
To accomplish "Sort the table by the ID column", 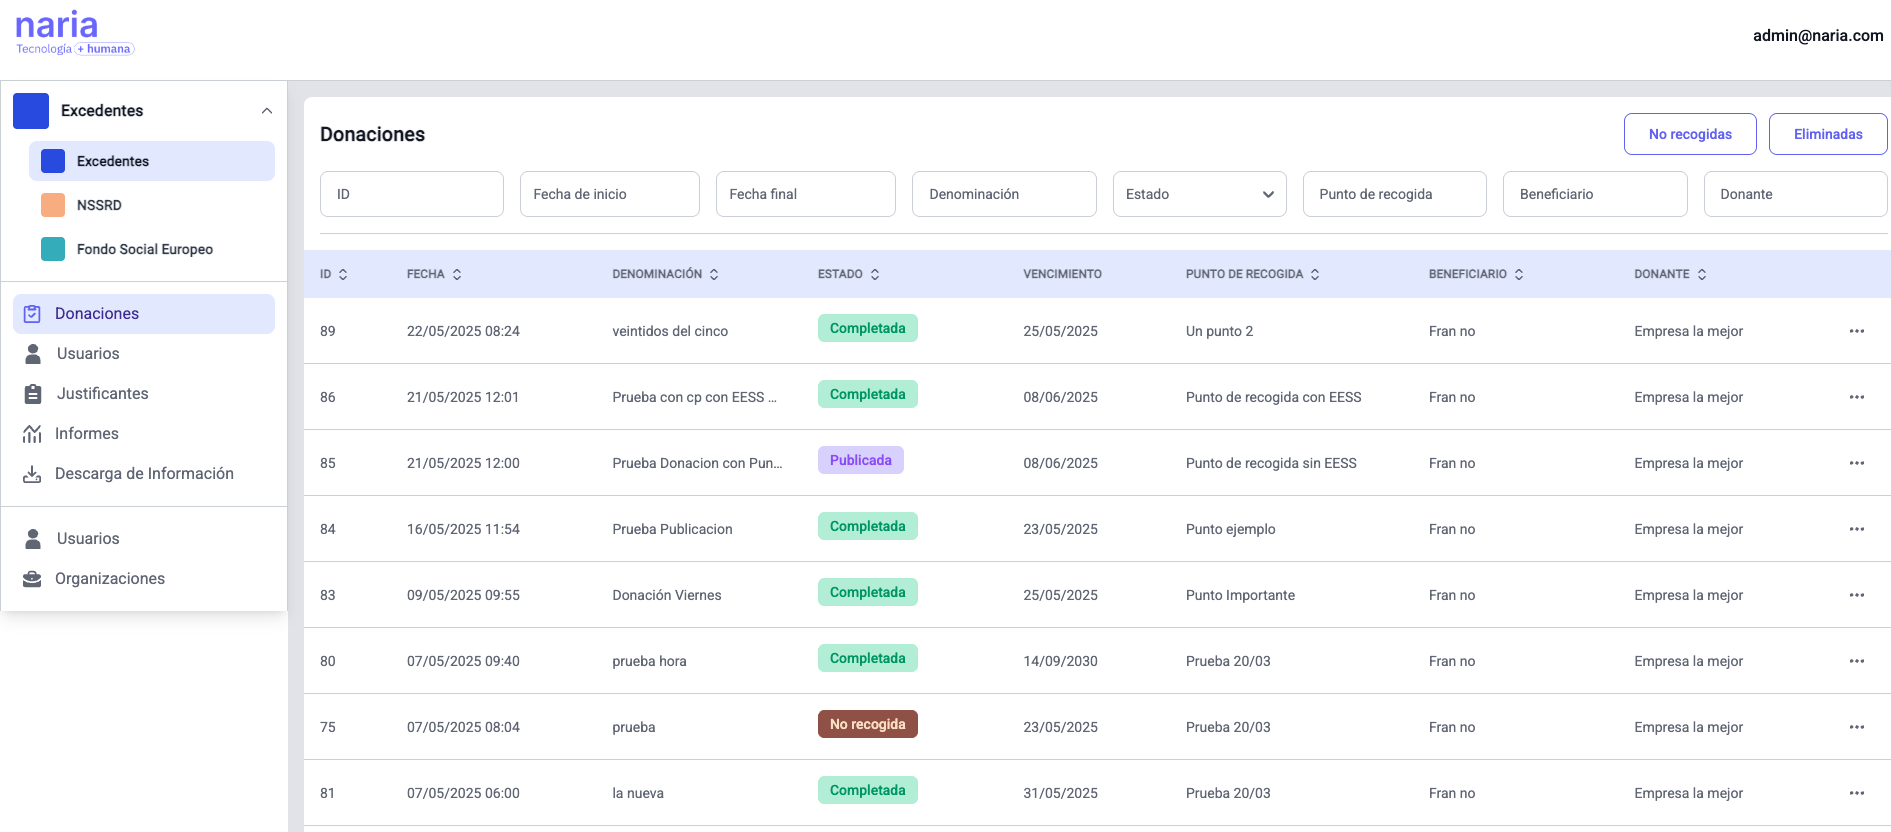I will tap(343, 274).
